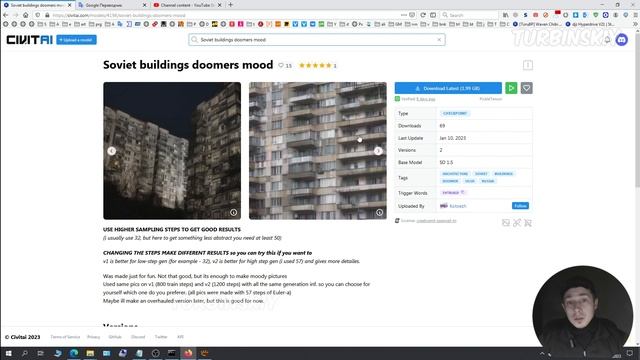The image size is (640, 360).
Task: Click the Checkpoint type badge
Action: (x=455, y=113)
